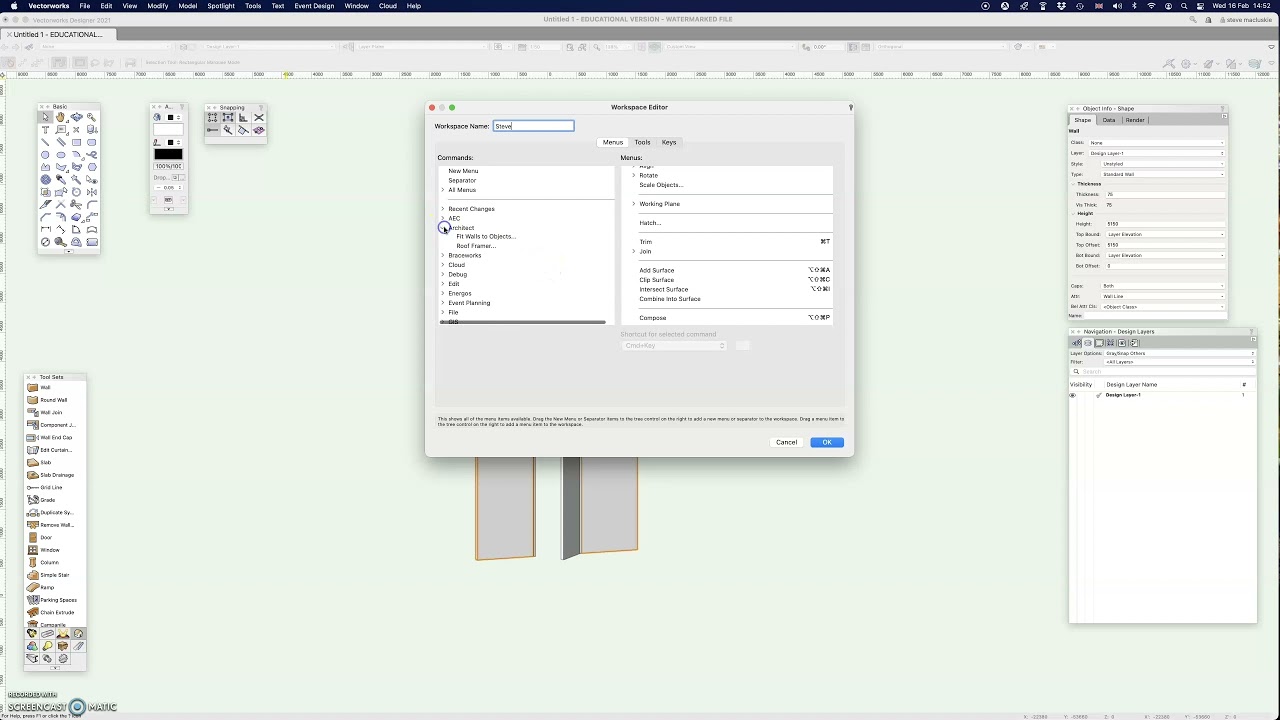
Task: Select the Rectangle tool
Action: click(x=76, y=142)
